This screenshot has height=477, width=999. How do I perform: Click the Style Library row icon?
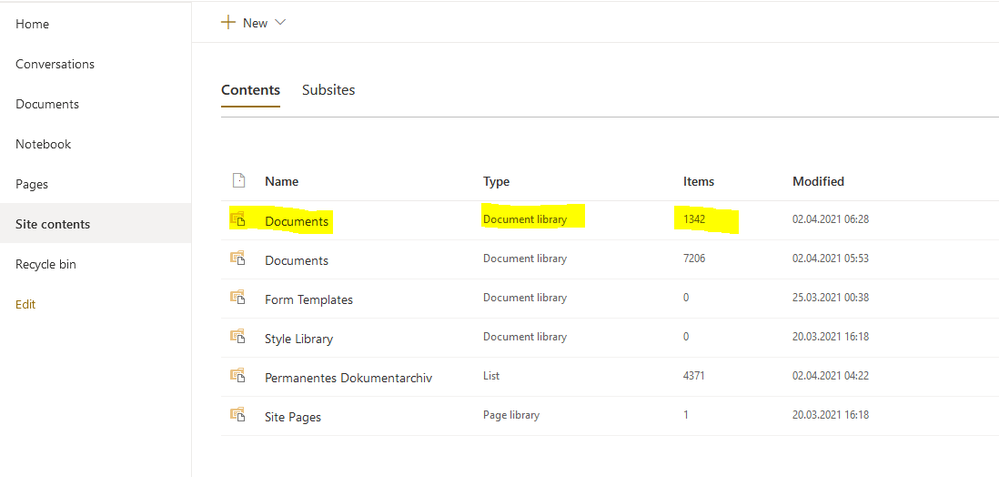coord(238,336)
